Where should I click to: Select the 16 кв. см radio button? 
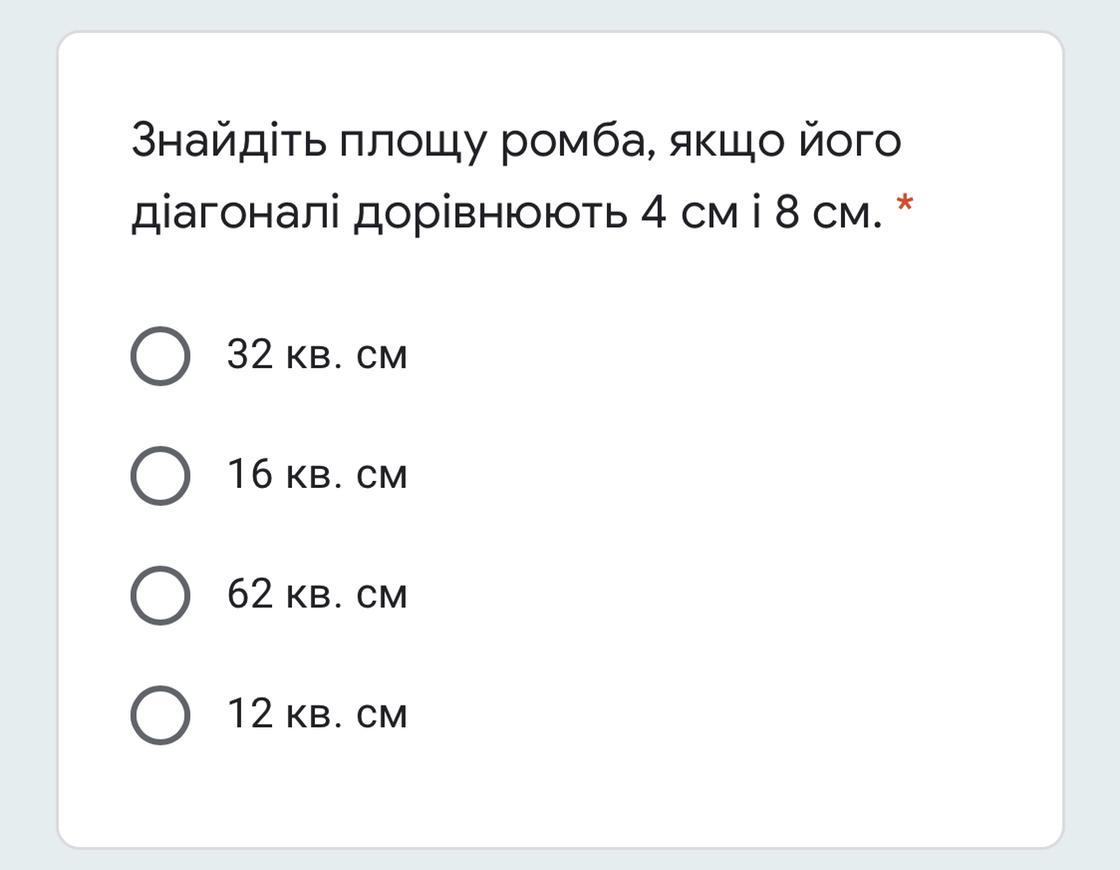tap(160, 476)
